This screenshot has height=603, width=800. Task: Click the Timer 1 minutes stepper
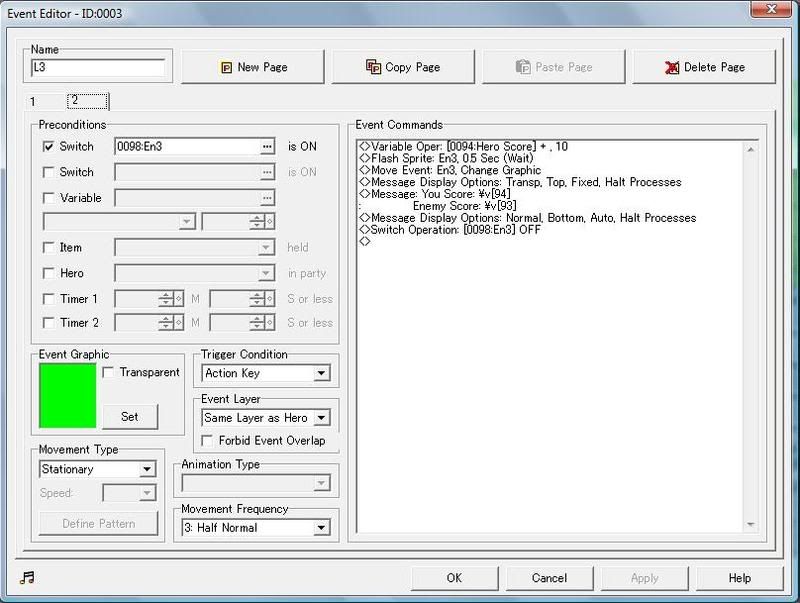coord(149,299)
